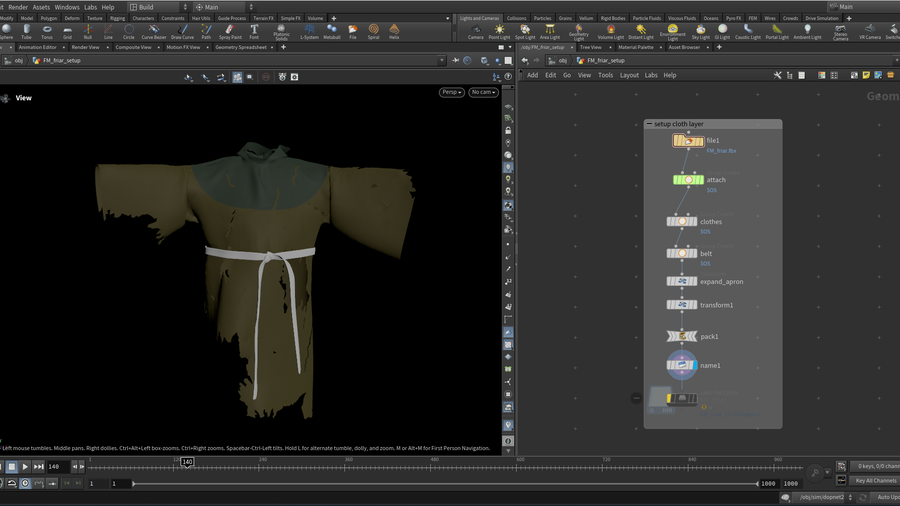Image resolution: width=900 pixels, height=506 pixels.
Task: Open the No cam camera dropdown
Action: 483,92
